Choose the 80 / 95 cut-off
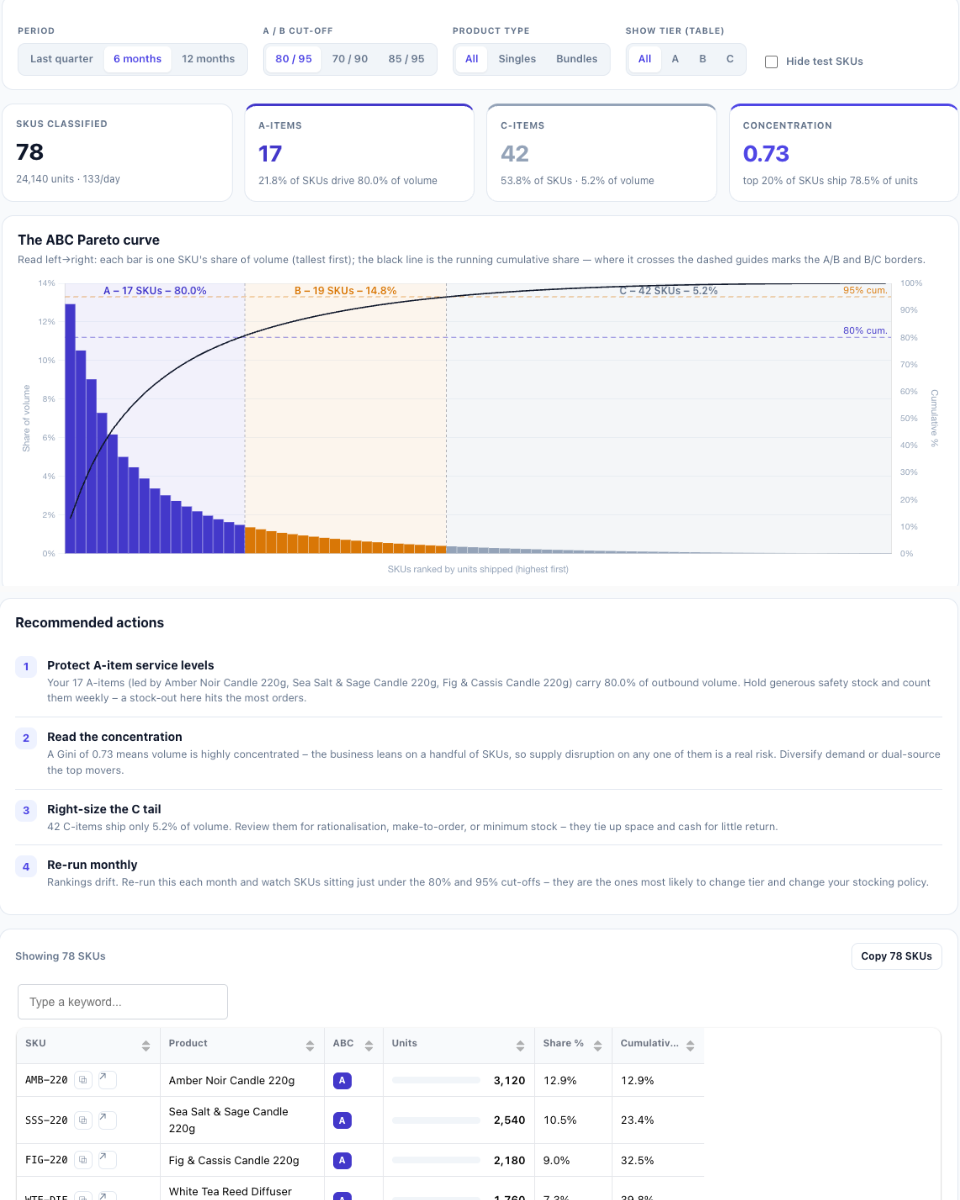Image resolution: width=960 pixels, height=1200 pixels. coord(294,59)
